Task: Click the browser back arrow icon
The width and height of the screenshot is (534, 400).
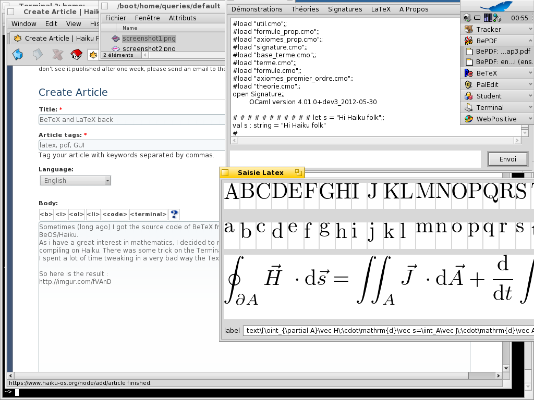Action: pyautogui.click(x=18, y=54)
